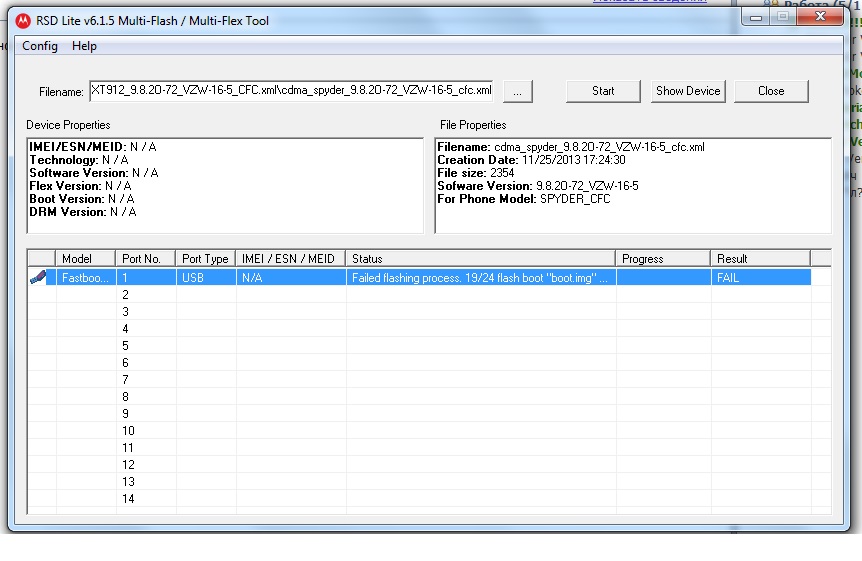862x561 pixels.
Task: Click the DRM Version line
Action: [83, 212]
